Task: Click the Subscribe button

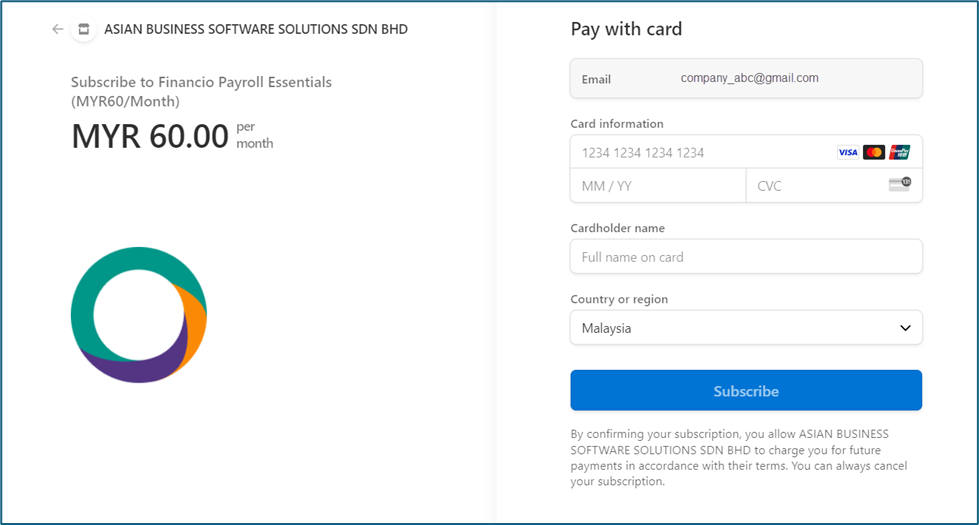Action: 746,390
